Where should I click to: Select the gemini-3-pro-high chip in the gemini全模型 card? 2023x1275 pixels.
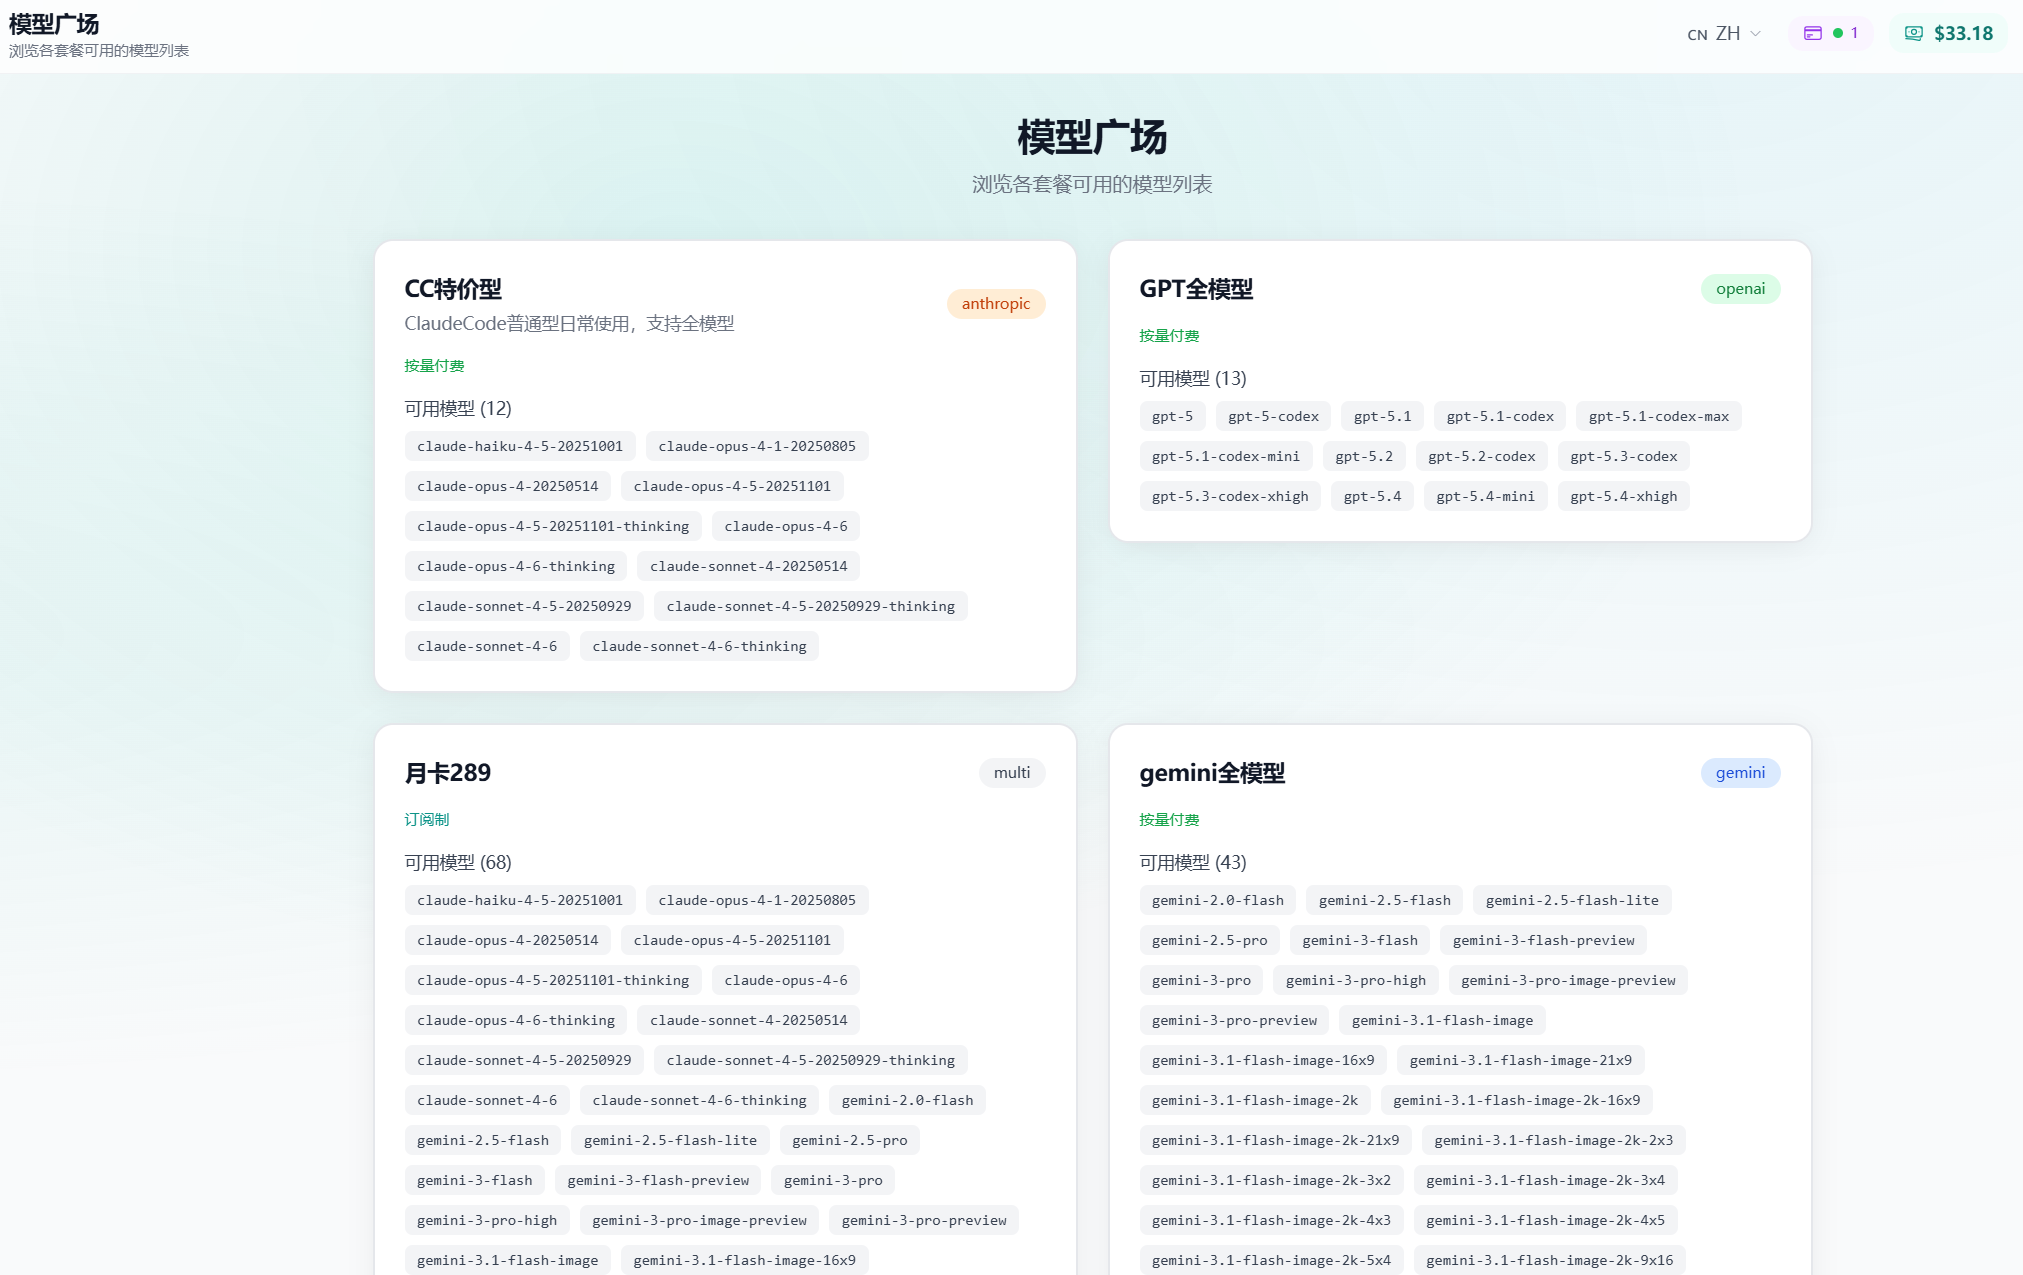tap(1355, 980)
